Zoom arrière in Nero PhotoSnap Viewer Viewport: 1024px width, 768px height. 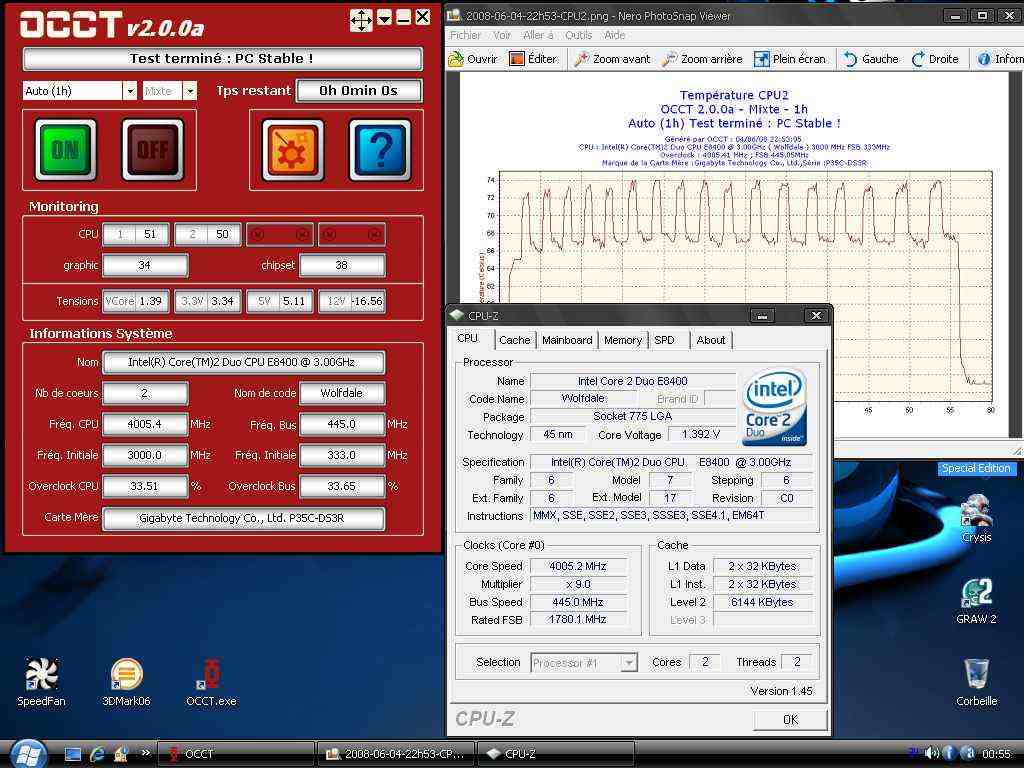tap(701, 59)
